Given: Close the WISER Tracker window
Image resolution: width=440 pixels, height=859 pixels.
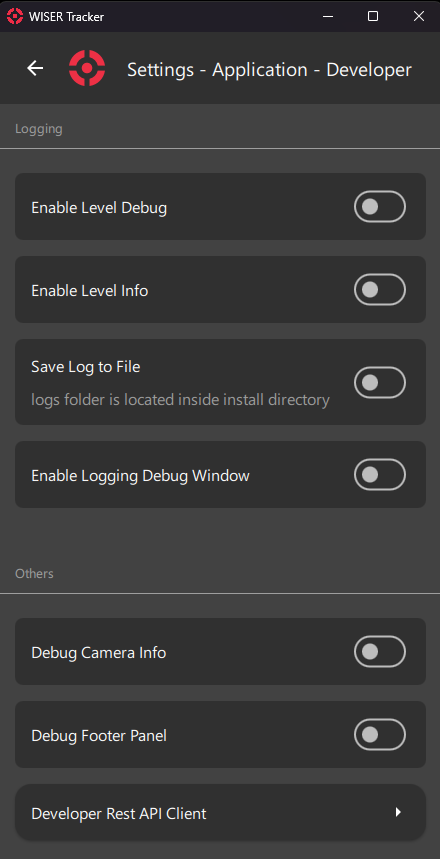Looking at the screenshot, I should click(419, 16).
